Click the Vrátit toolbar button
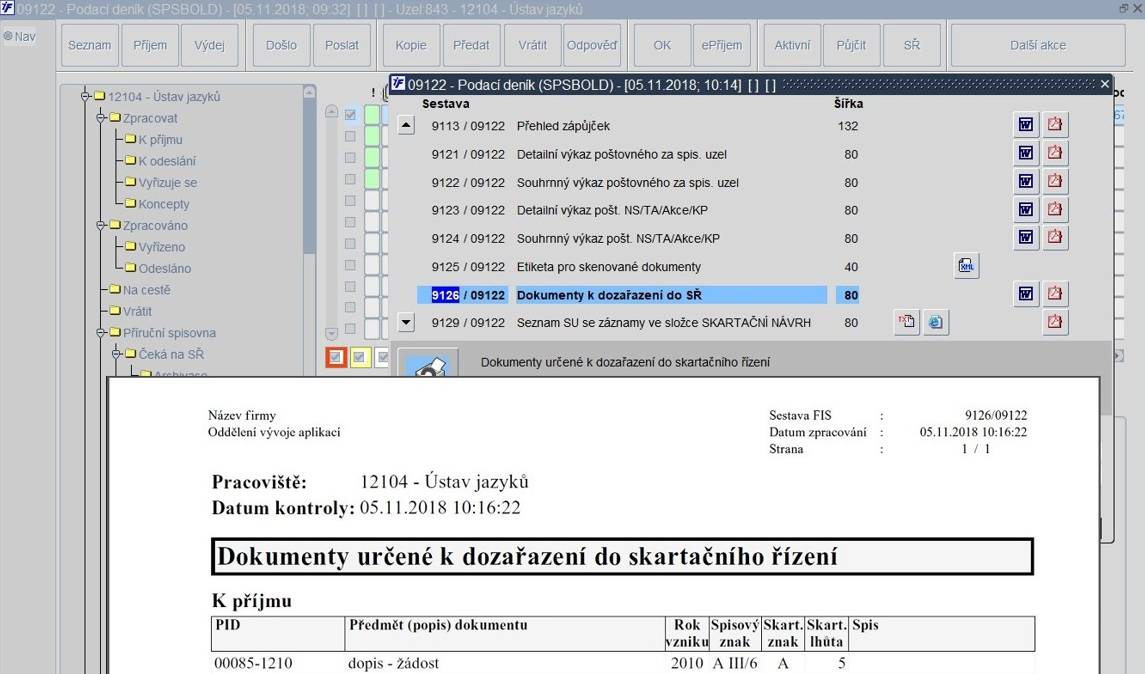1145x674 pixels. [x=532, y=45]
